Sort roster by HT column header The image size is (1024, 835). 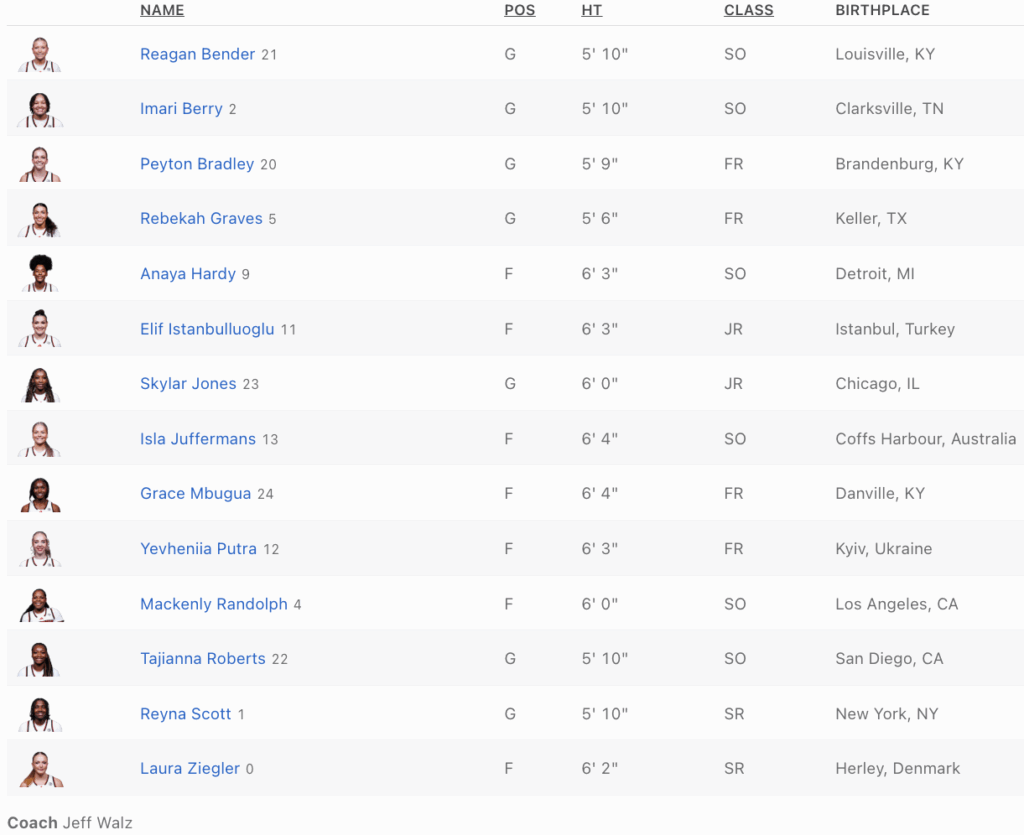tap(591, 10)
